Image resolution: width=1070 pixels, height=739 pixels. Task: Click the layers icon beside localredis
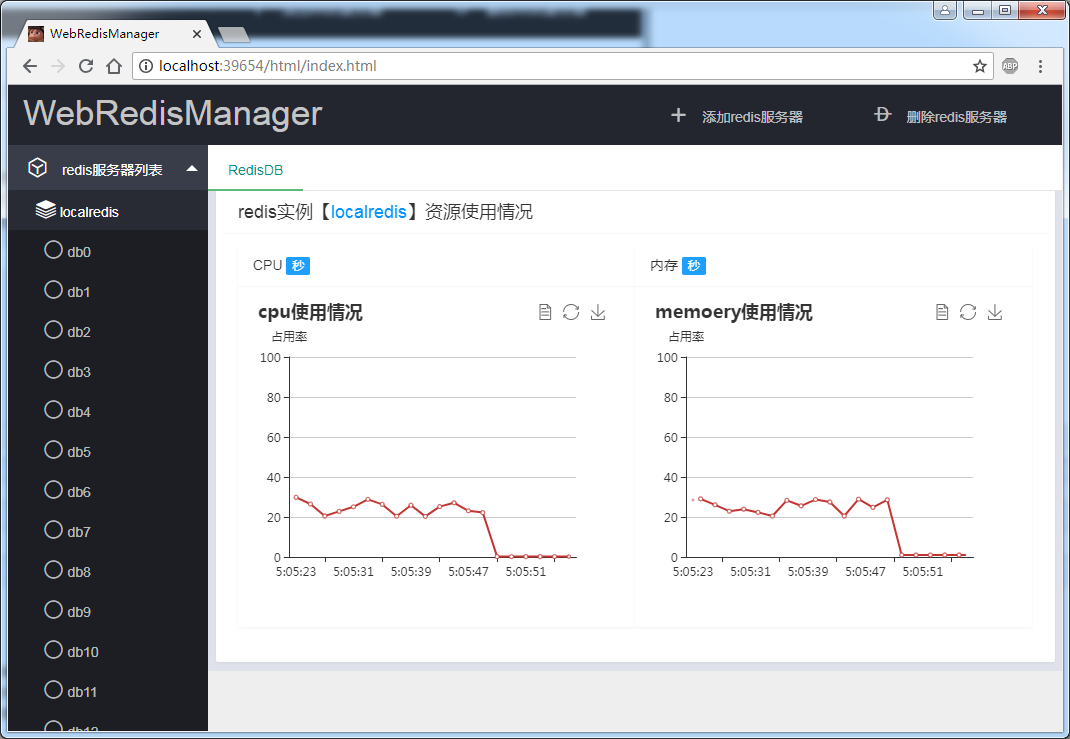pyautogui.click(x=46, y=209)
